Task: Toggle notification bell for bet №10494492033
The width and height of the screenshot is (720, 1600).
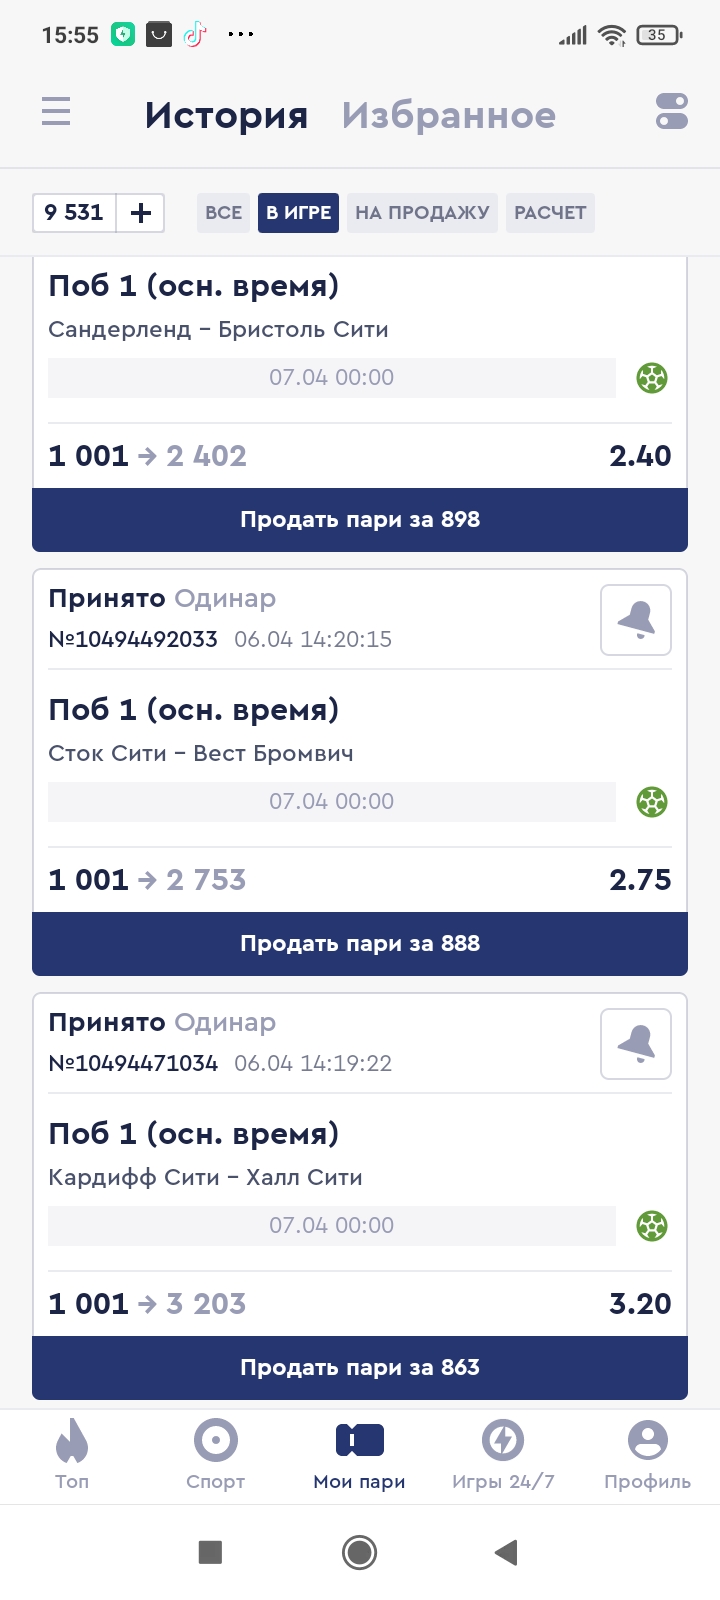Action: (x=636, y=621)
